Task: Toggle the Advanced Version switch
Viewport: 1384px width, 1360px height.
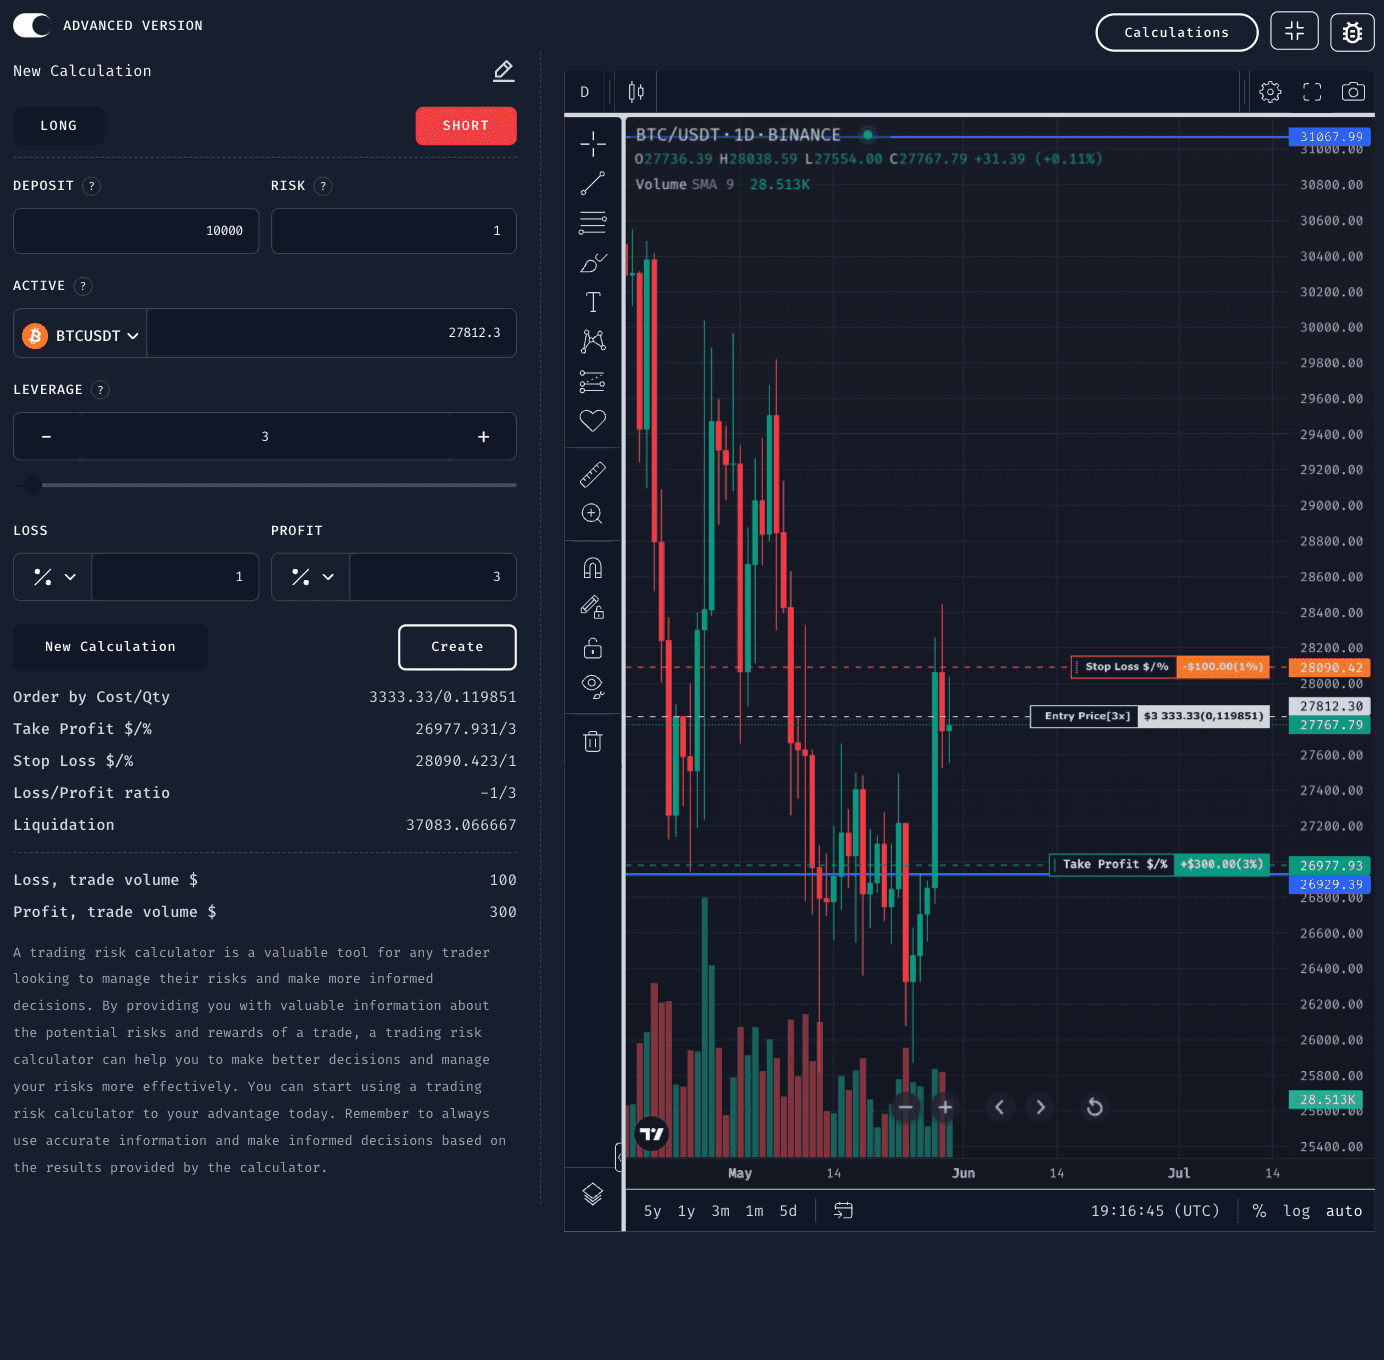Action: (x=31, y=25)
